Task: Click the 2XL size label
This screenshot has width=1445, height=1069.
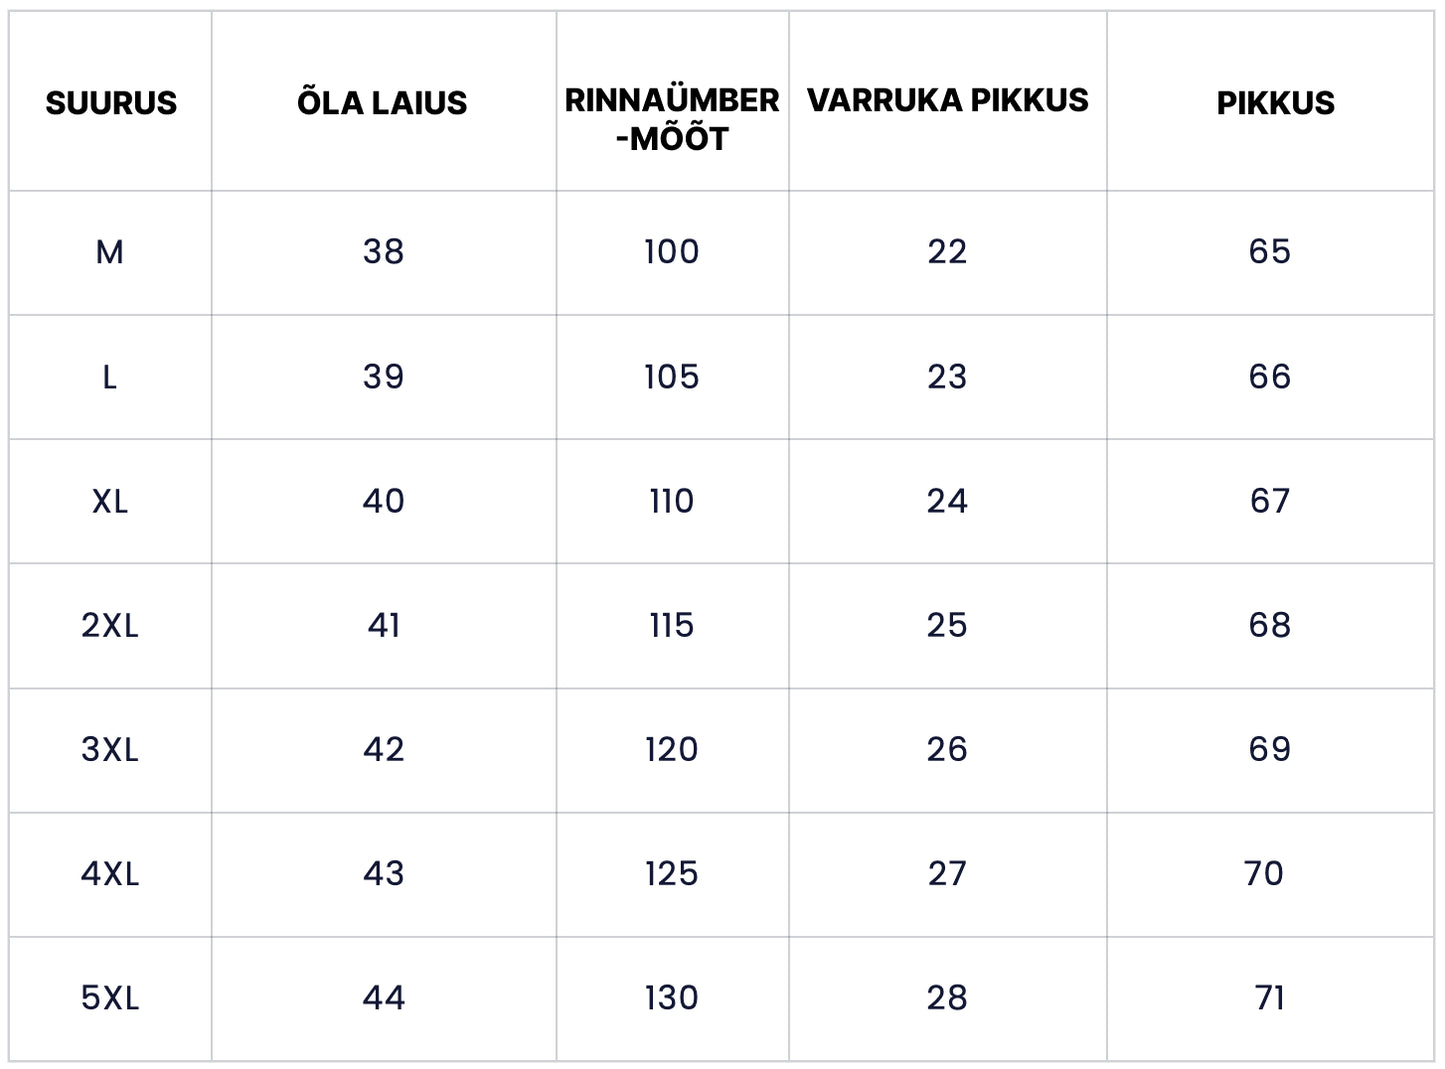Action: tap(110, 625)
